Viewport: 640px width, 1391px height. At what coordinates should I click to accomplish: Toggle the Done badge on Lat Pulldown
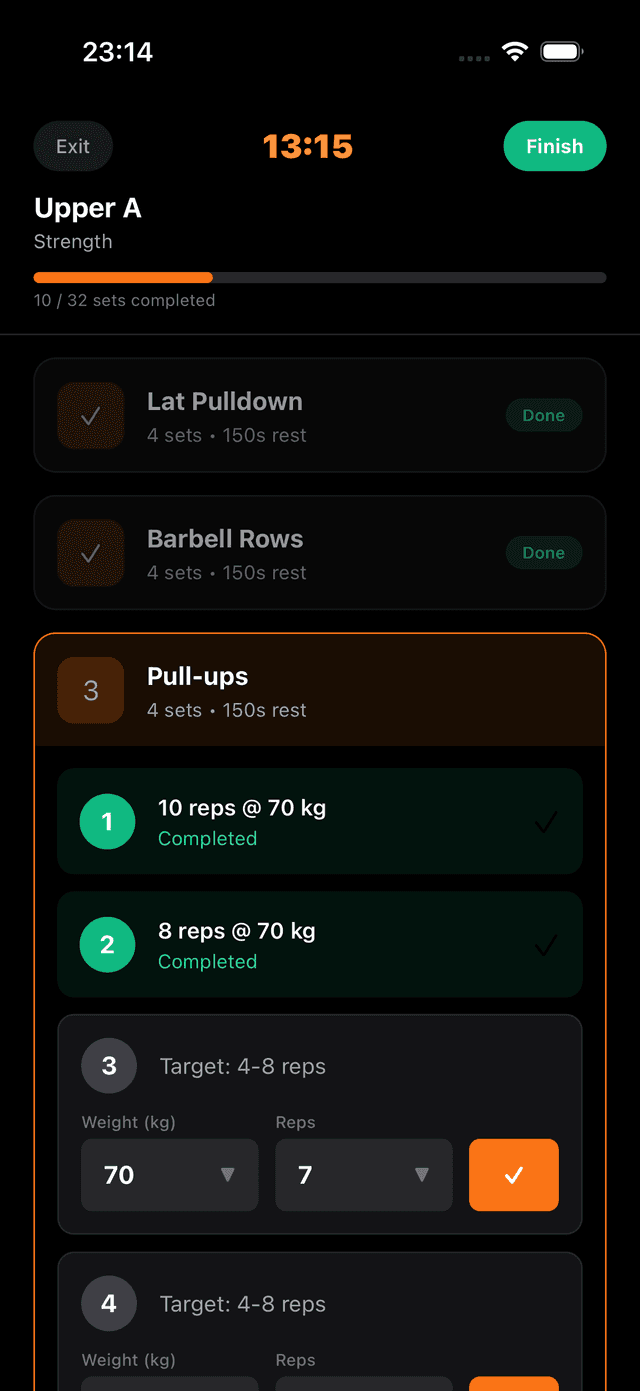point(544,415)
